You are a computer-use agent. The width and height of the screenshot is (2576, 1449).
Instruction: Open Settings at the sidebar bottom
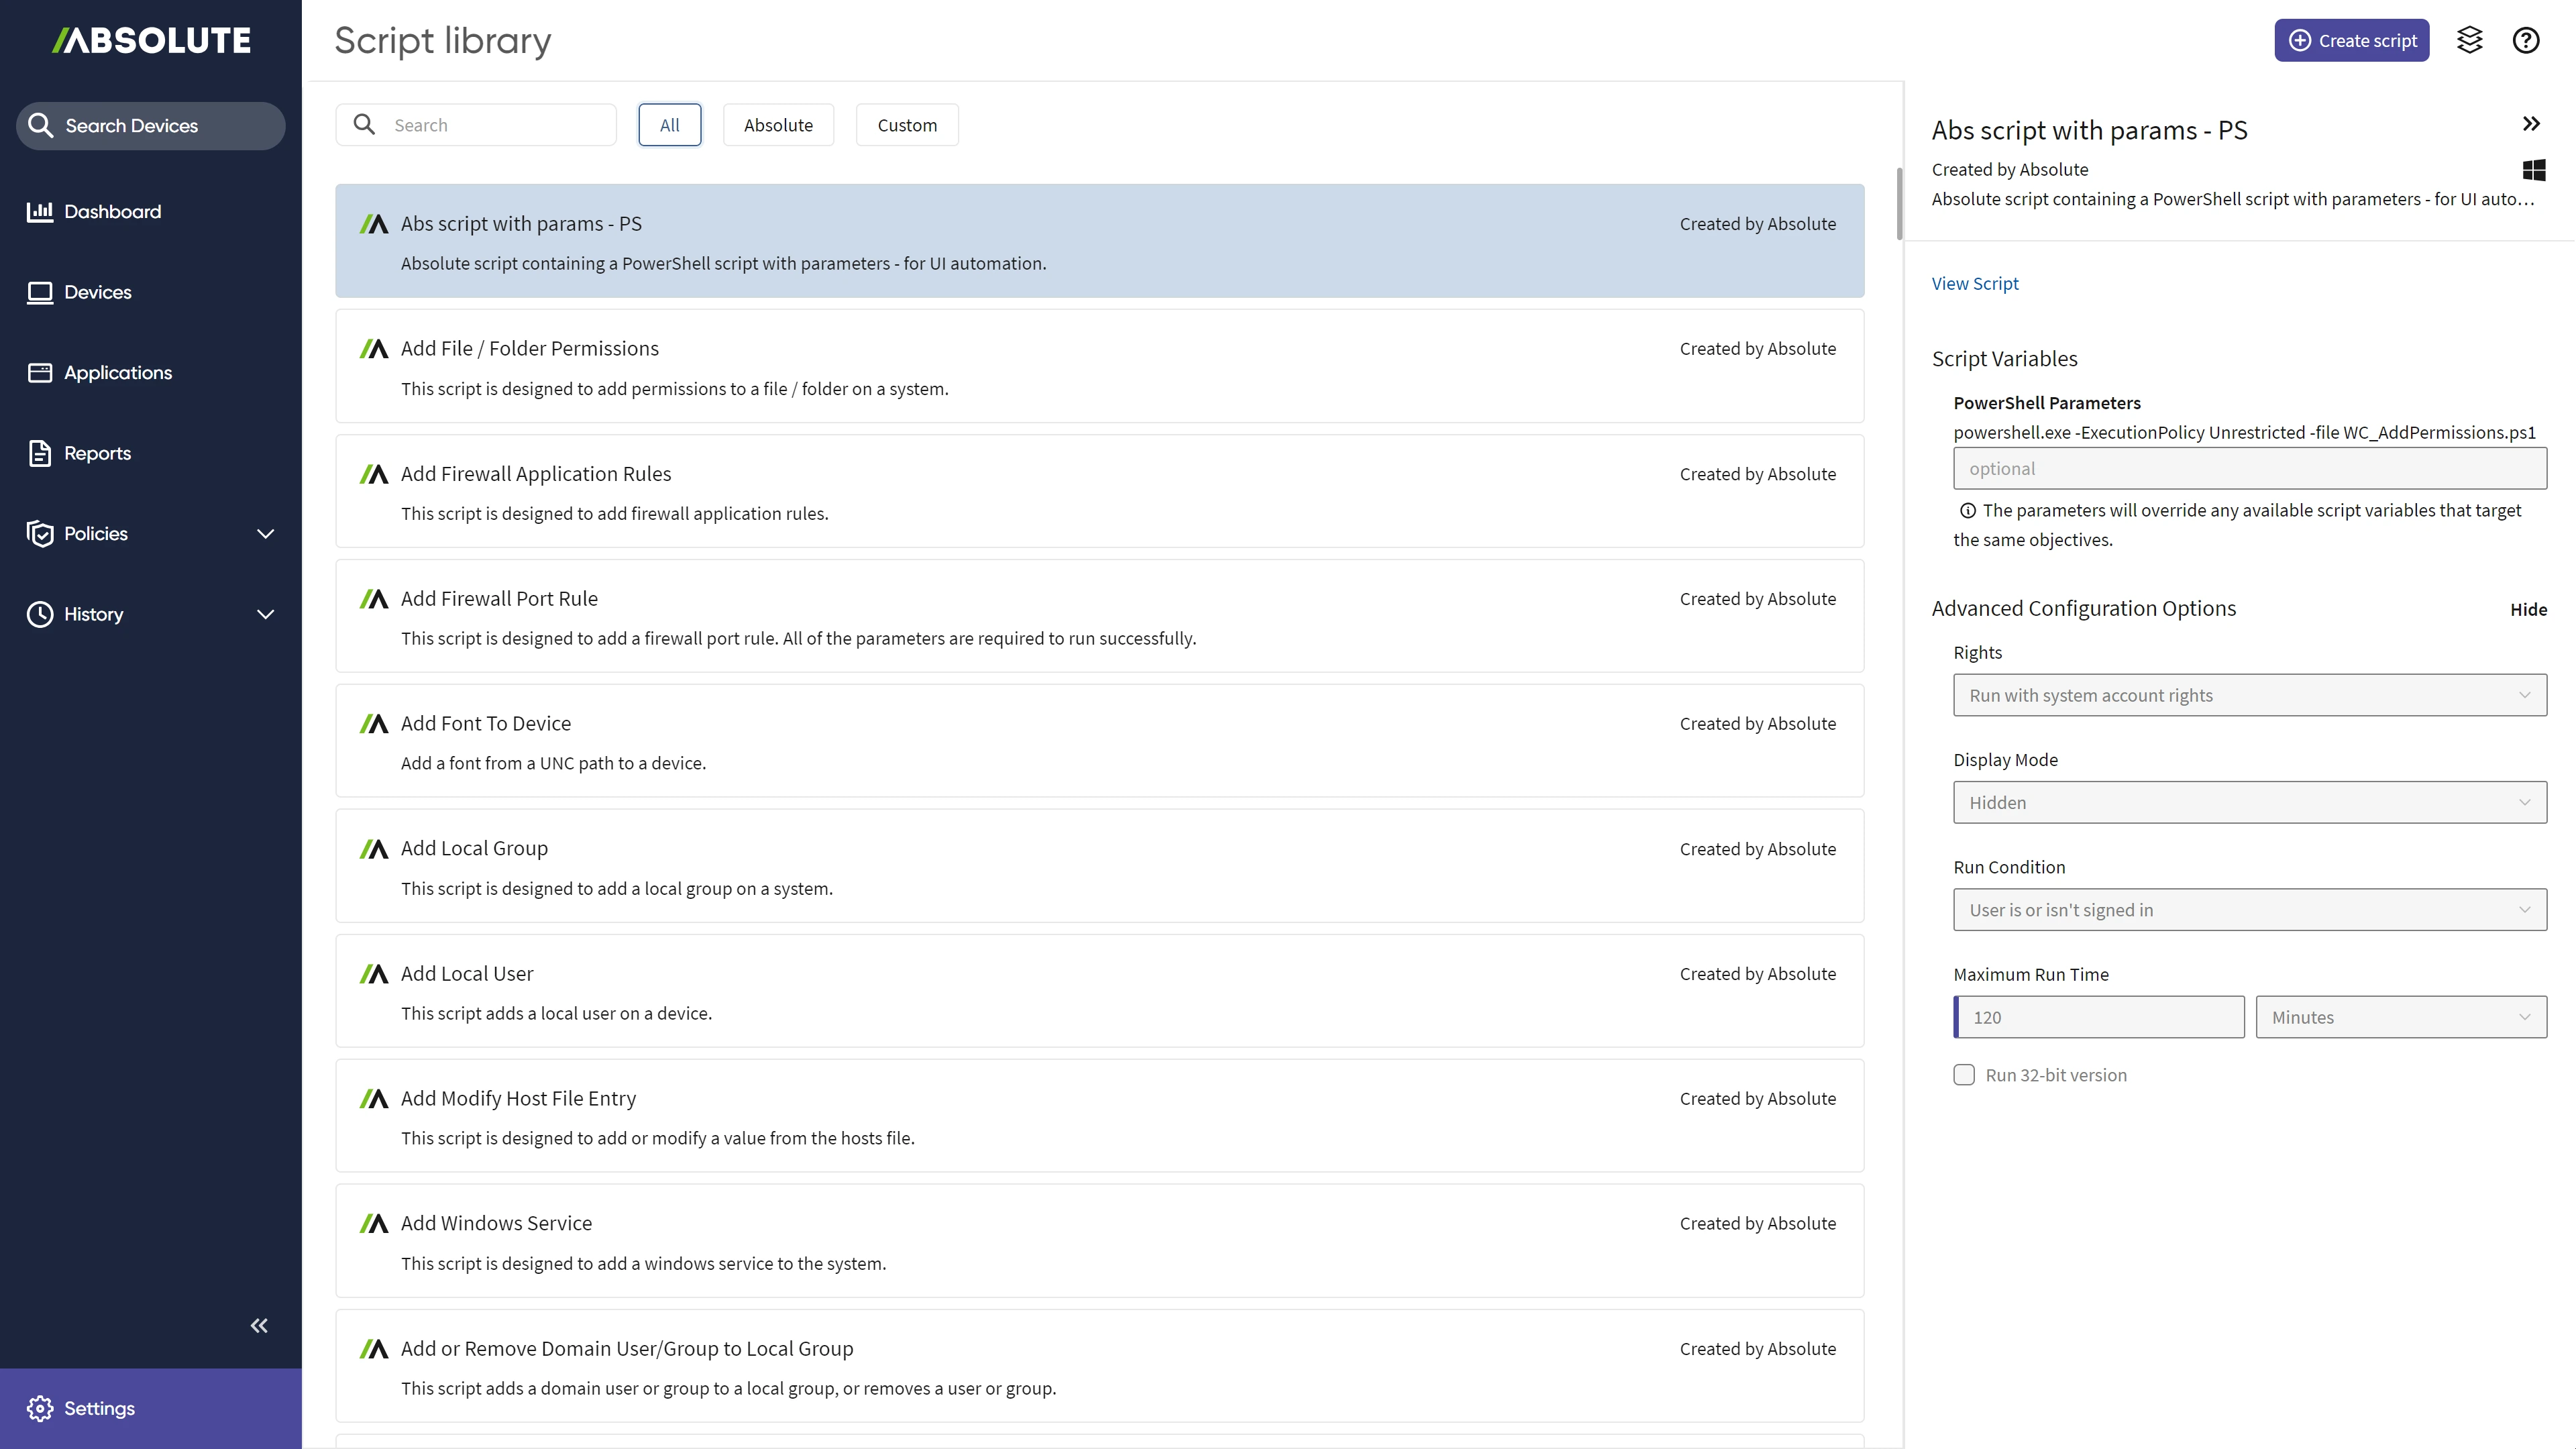tap(150, 1408)
